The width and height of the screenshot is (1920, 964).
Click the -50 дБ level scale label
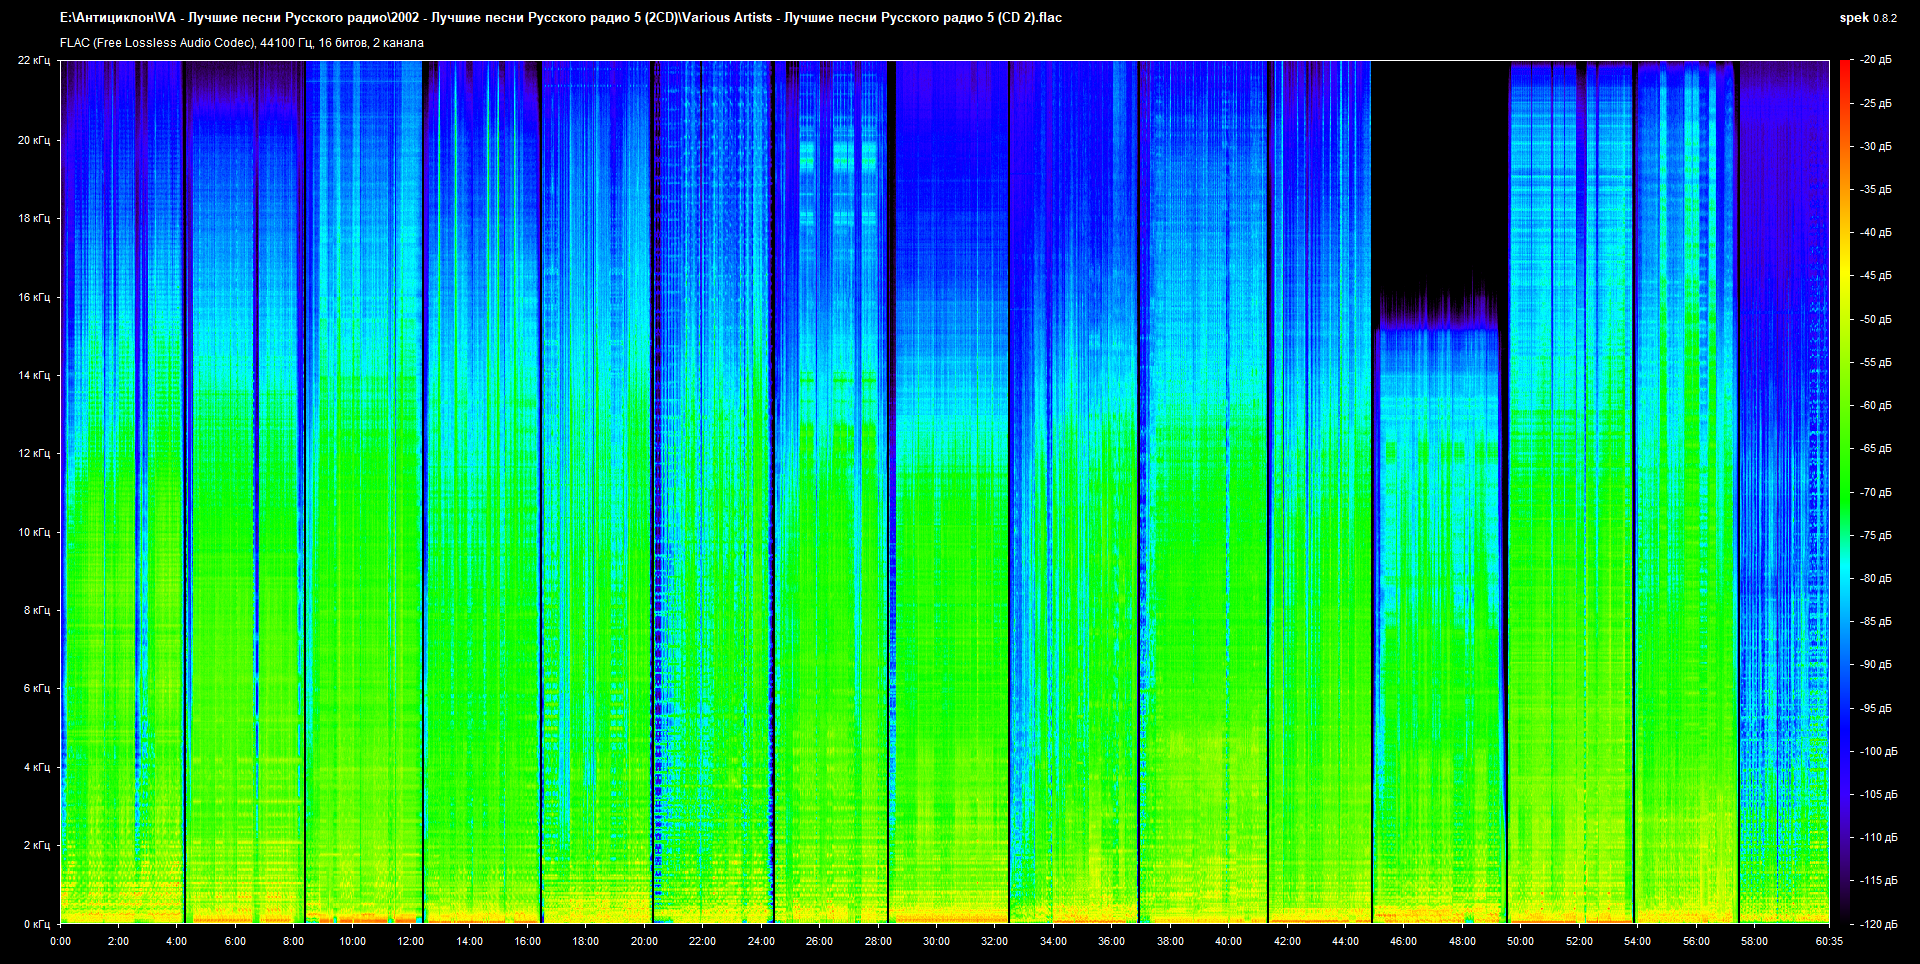[x=1876, y=319]
